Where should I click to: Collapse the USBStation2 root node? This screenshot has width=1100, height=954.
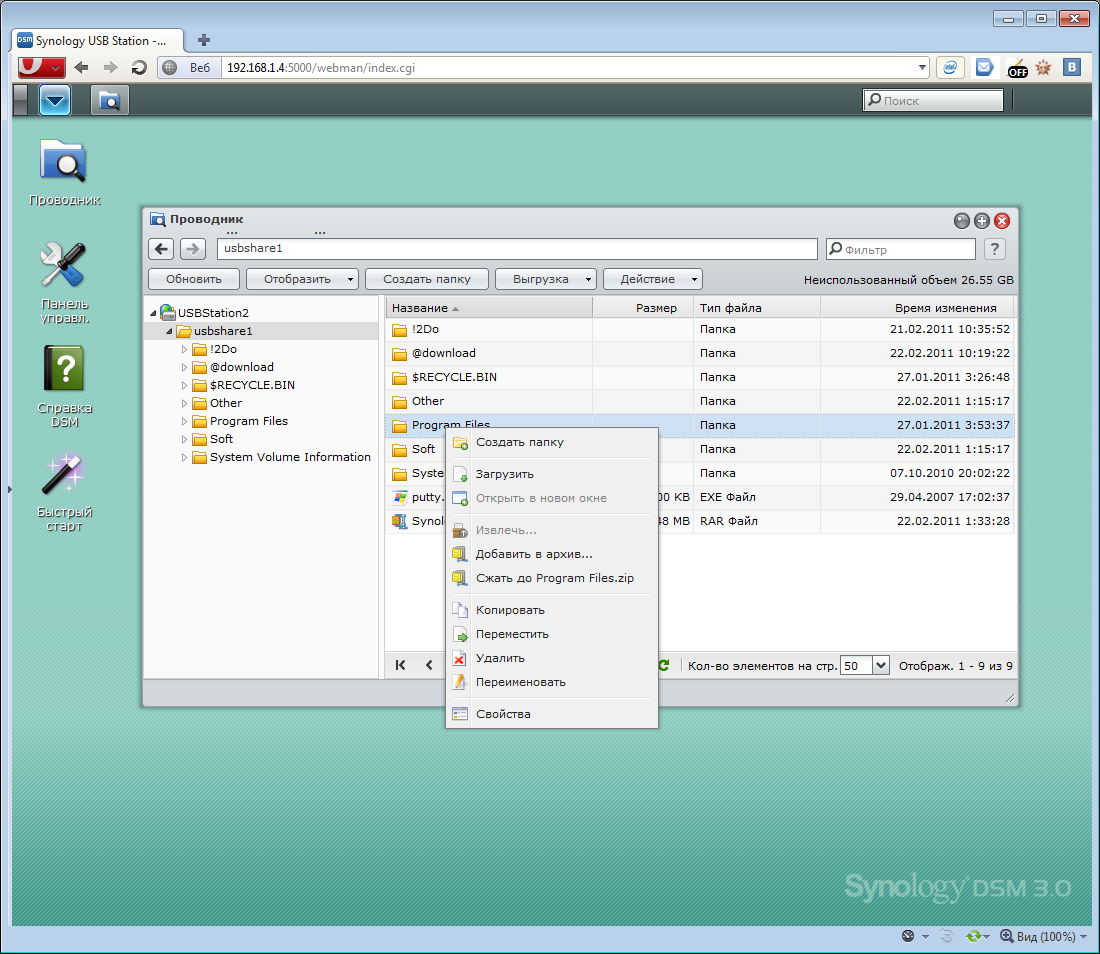(x=153, y=313)
